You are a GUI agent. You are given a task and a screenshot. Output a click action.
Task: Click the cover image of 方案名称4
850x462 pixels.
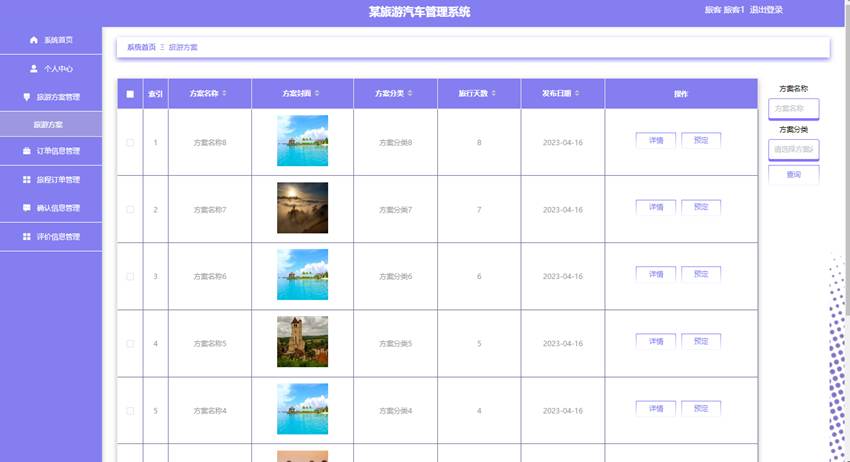point(302,409)
